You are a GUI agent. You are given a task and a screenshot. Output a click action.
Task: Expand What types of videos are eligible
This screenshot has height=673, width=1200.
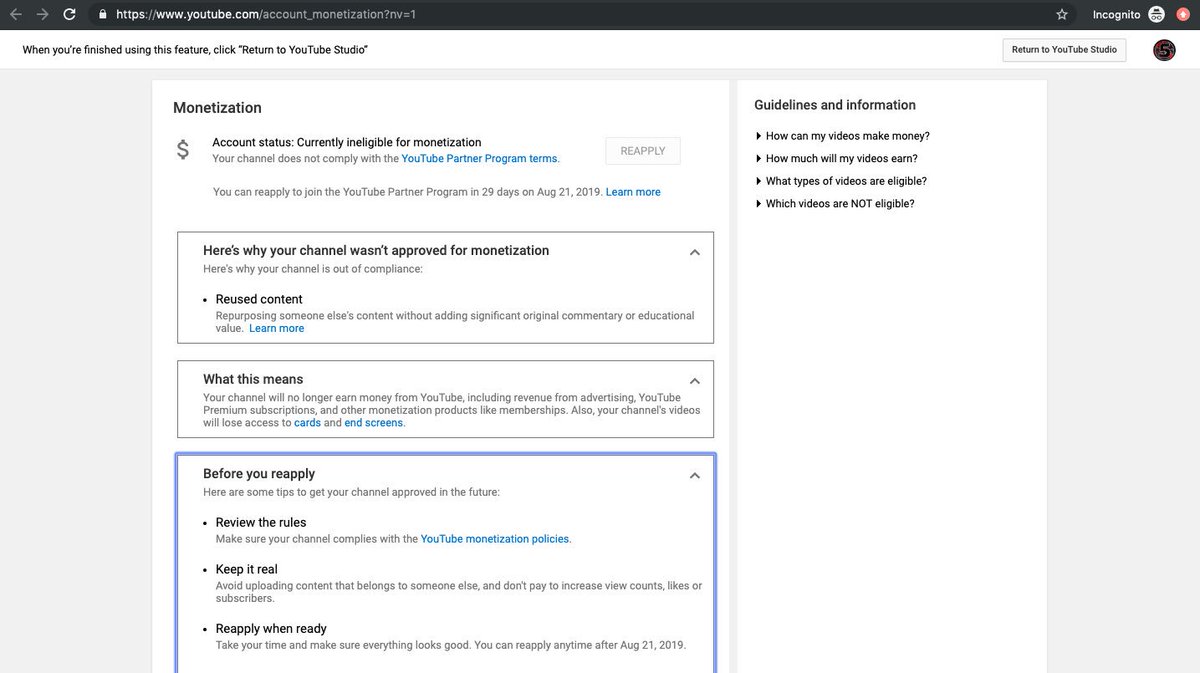coord(841,181)
